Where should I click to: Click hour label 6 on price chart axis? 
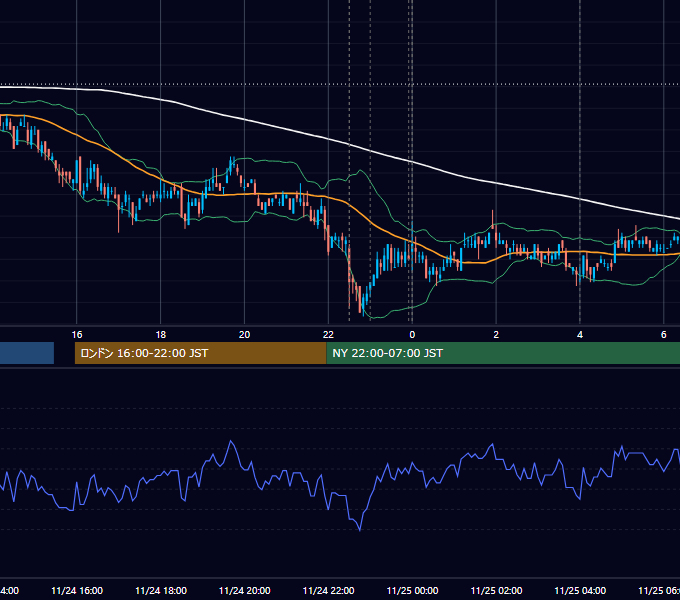coord(664,335)
